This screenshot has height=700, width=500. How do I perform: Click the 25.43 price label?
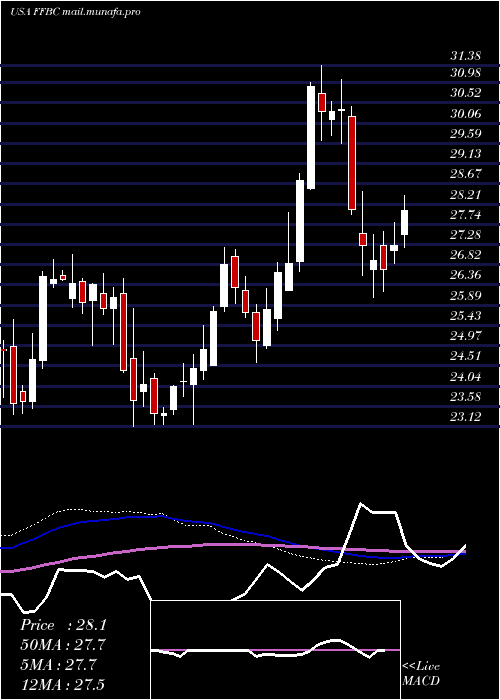pos(465,317)
